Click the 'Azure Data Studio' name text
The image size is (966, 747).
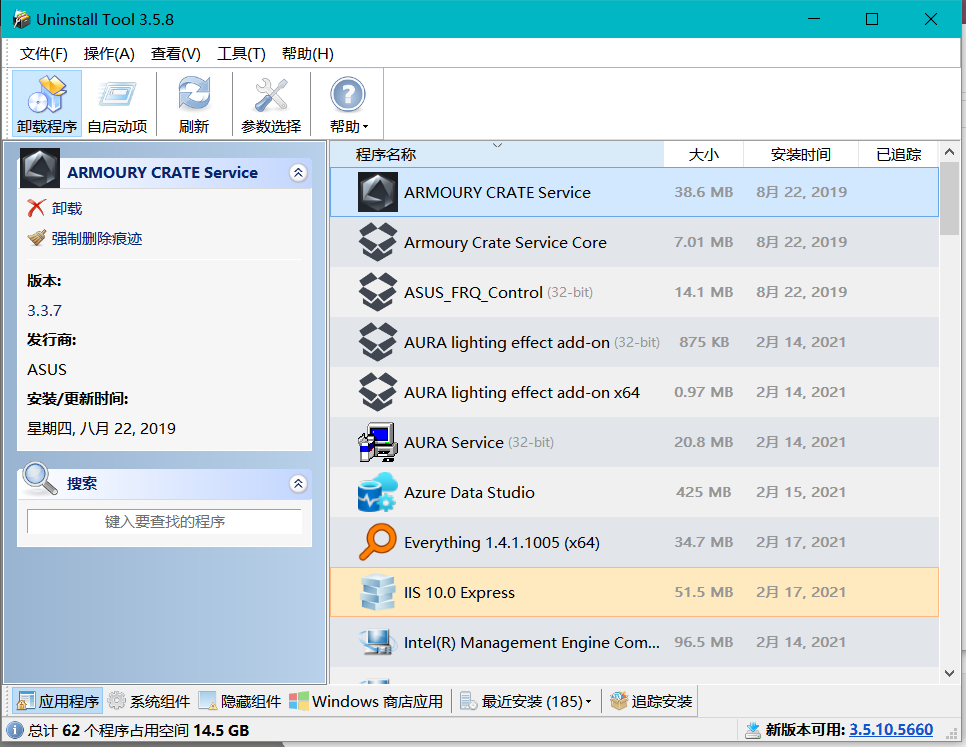pyautogui.click(x=469, y=493)
